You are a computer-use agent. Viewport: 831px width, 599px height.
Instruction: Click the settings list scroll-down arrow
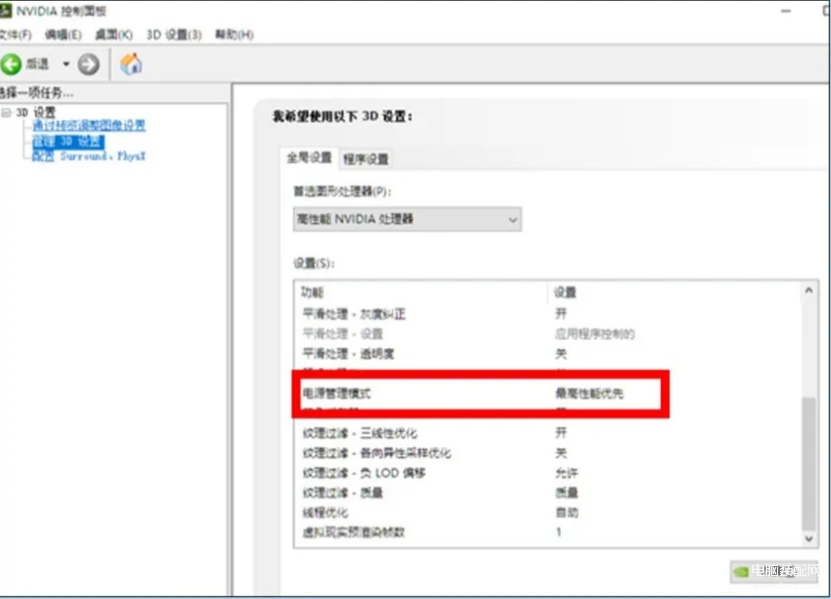point(809,539)
